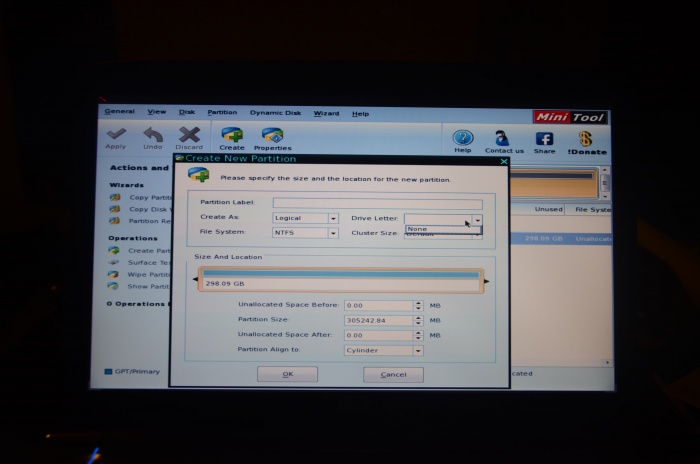Open the Wizard menu
Viewport: 700px width, 464px height.
[x=326, y=113]
